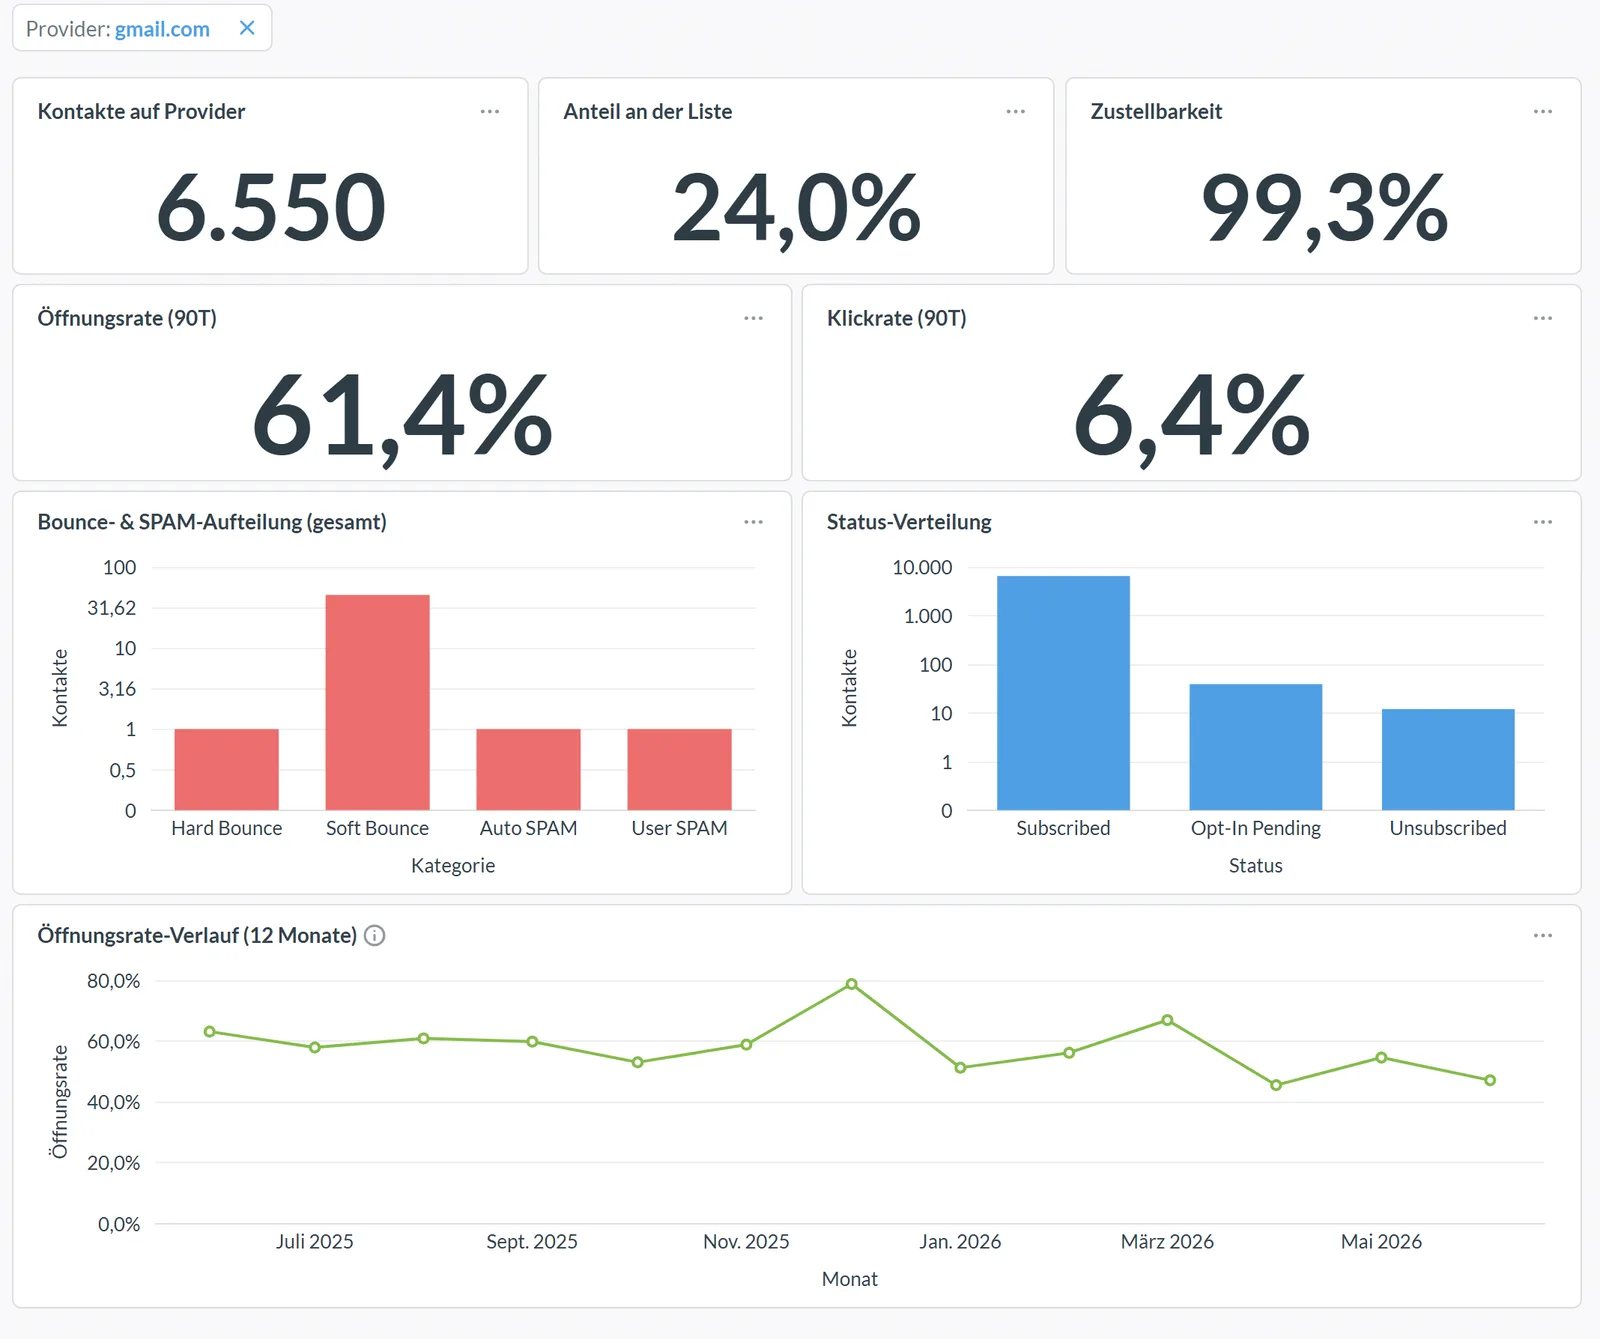Open menu for Kontakte auf Provider card
This screenshot has height=1339, width=1600.
click(x=490, y=111)
